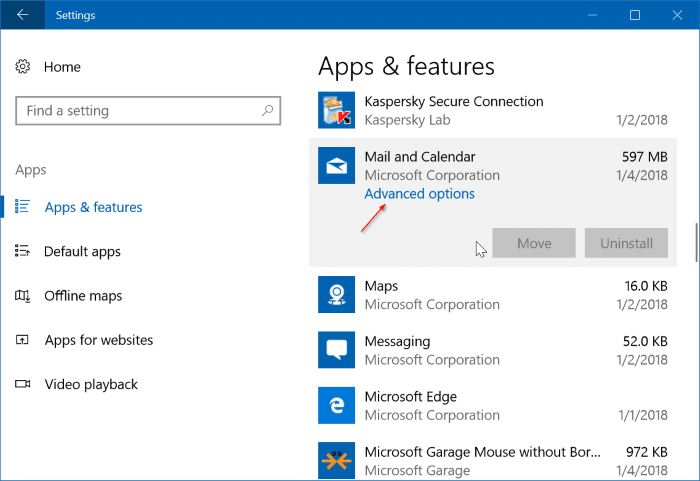Open Advanced options for Mail and Calendar
700x481 pixels.
[x=419, y=193]
